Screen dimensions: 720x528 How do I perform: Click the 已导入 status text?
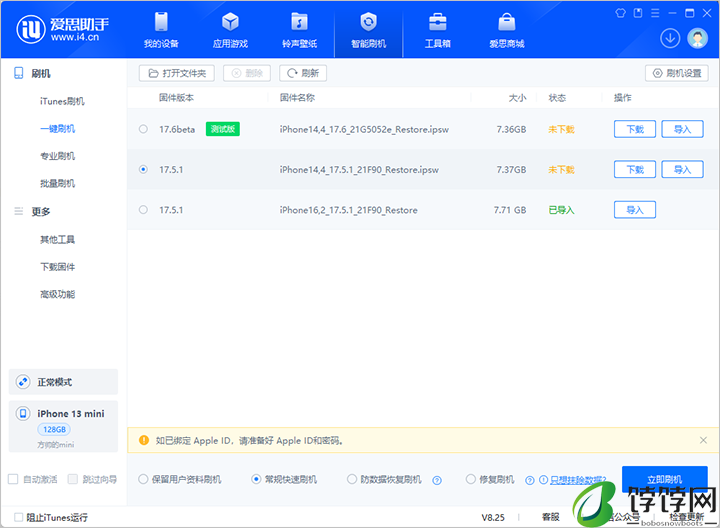[x=561, y=210]
